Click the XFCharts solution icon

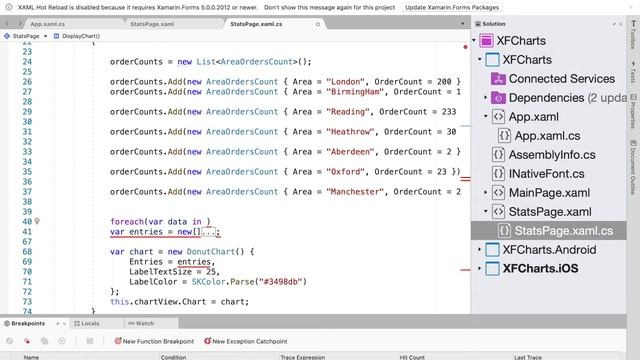click(487, 41)
